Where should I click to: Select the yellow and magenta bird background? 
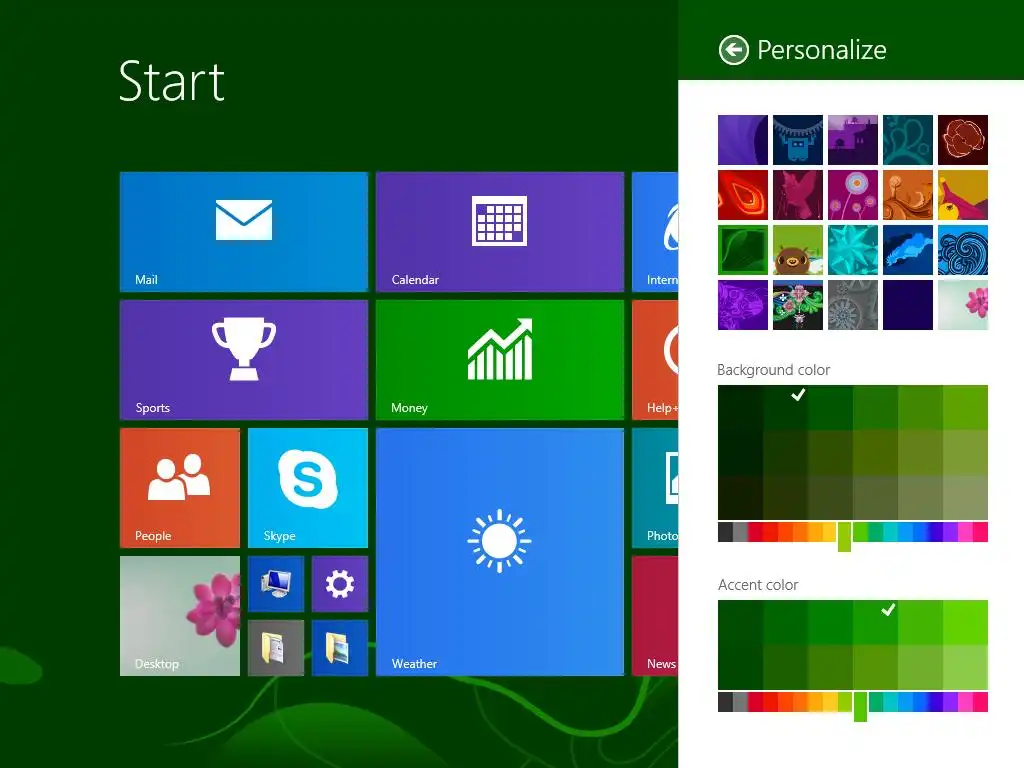pos(963,195)
